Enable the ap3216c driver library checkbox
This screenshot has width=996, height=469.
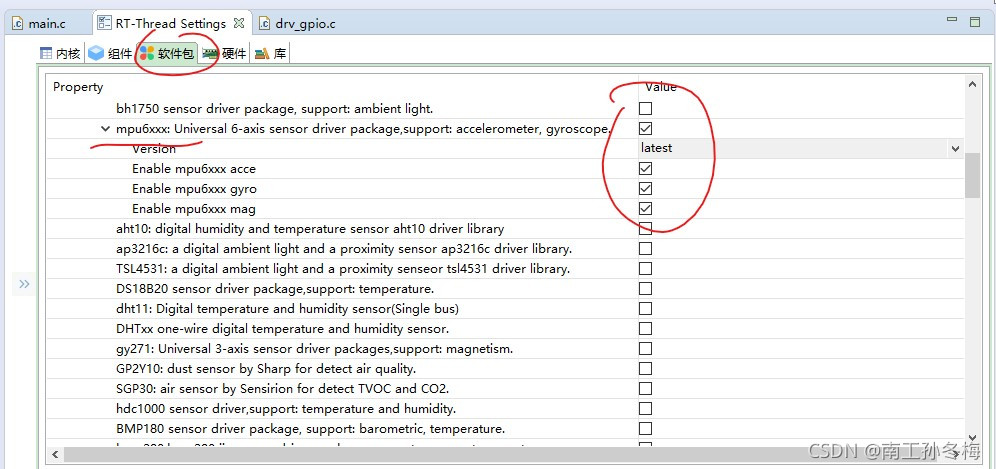[645, 248]
